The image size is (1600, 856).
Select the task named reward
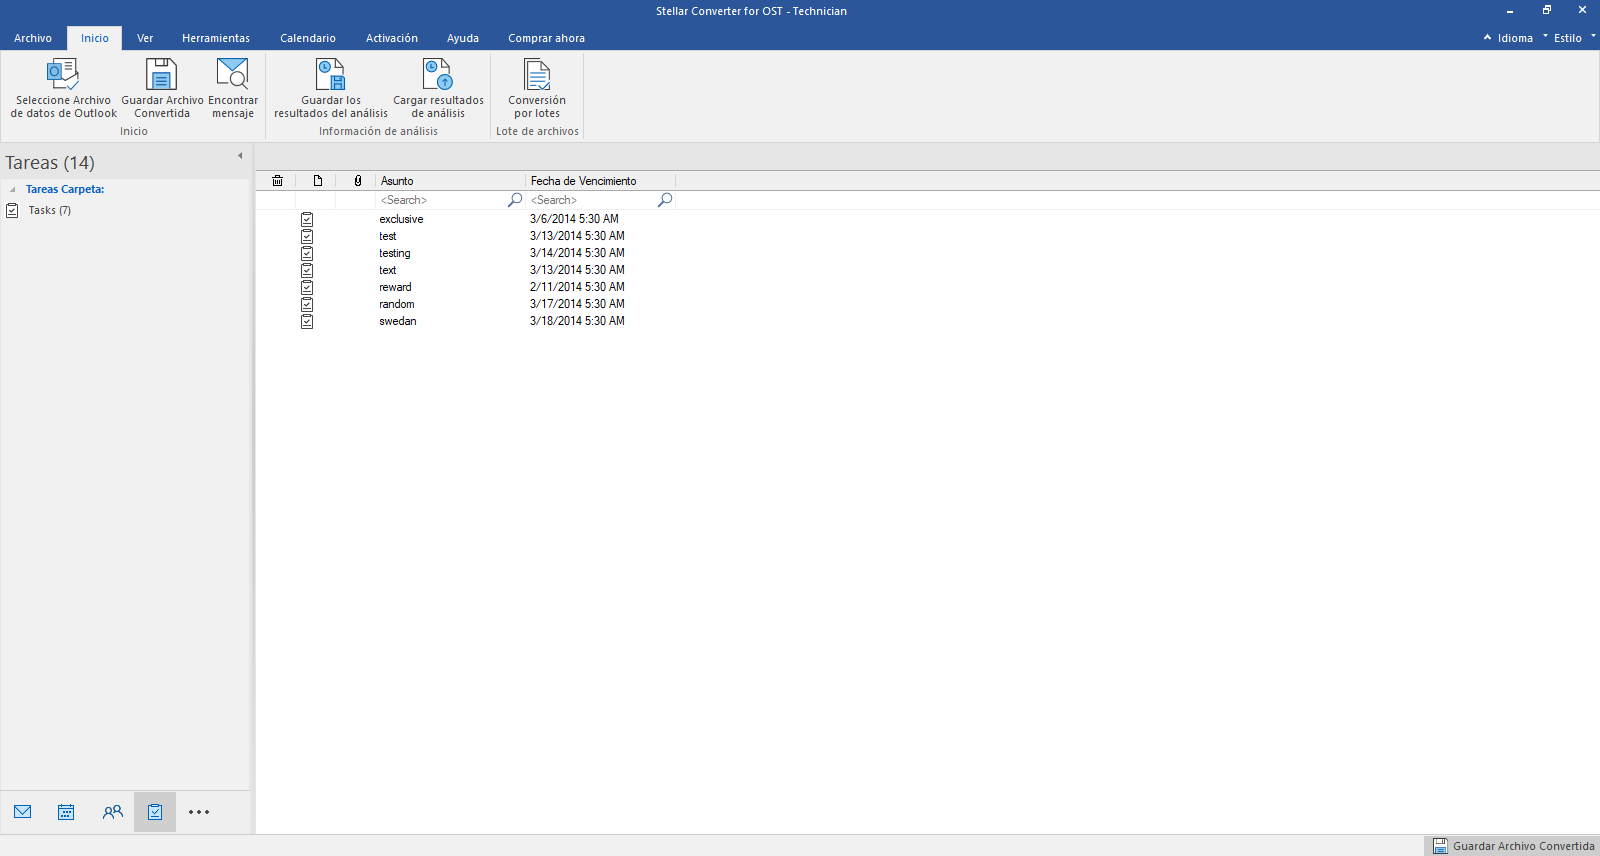(395, 287)
